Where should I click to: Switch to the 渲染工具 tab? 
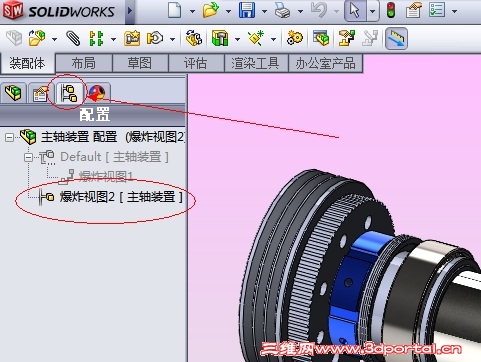[x=255, y=63]
